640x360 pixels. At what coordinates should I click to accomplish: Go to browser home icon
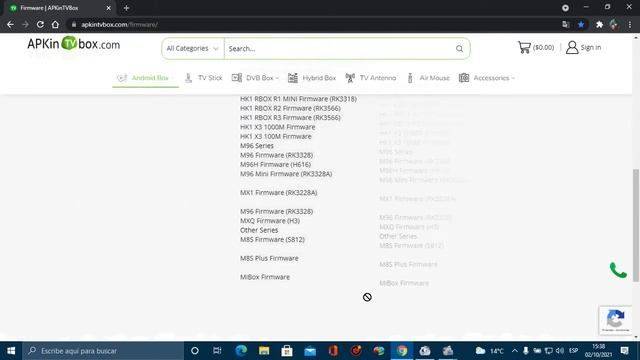[x=55, y=24]
